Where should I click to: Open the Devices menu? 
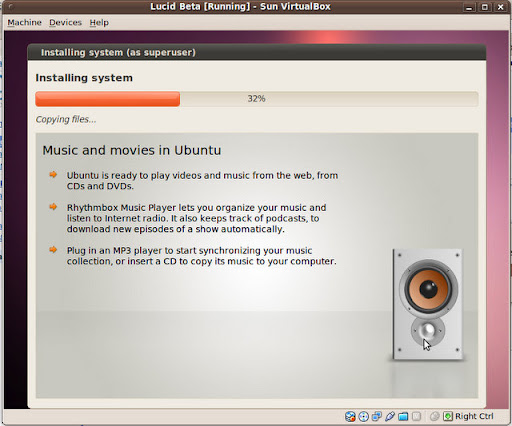pyautogui.click(x=65, y=22)
